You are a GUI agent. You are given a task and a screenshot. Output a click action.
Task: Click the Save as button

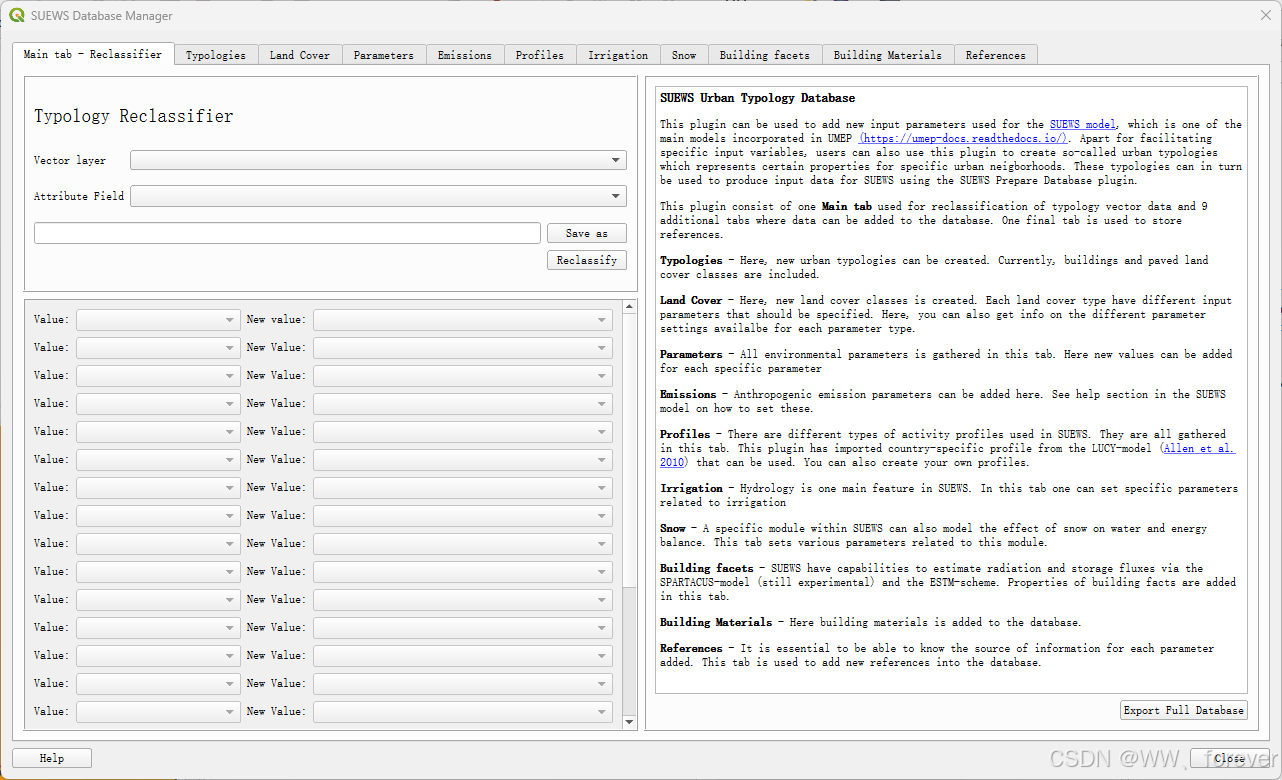tap(587, 233)
